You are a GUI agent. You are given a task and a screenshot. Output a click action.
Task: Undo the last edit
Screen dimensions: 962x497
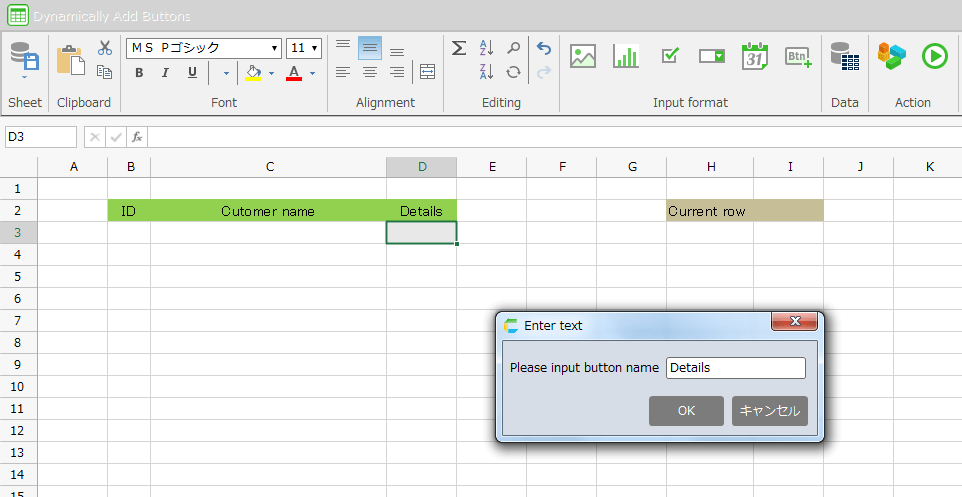543,48
